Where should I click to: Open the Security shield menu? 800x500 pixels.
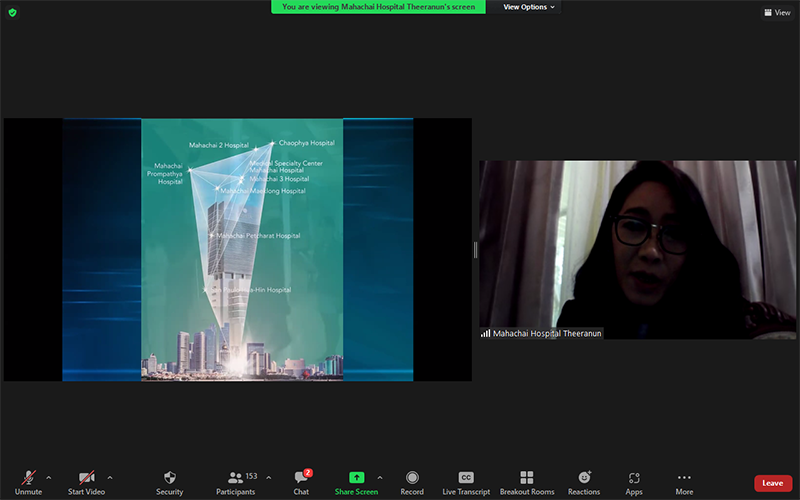pyautogui.click(x=169, y=483)
